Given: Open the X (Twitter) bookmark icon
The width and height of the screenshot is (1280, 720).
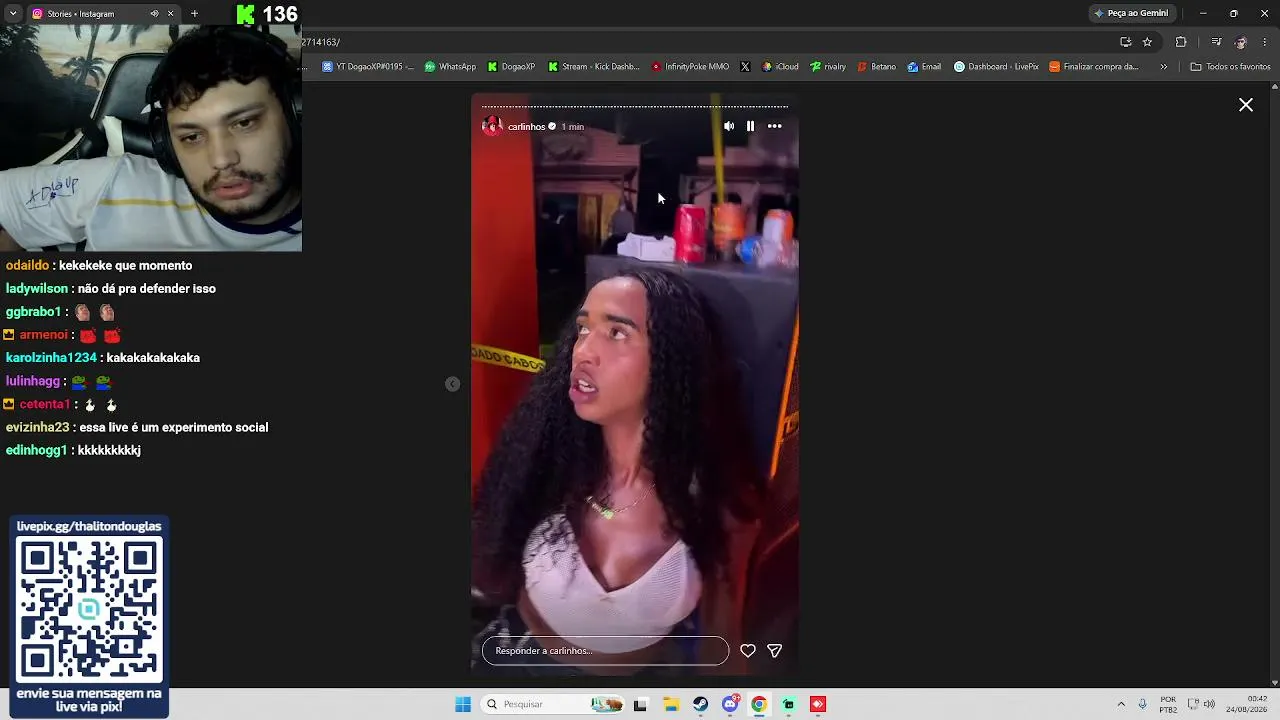Looking at the screenshot, I should (745, 67).
